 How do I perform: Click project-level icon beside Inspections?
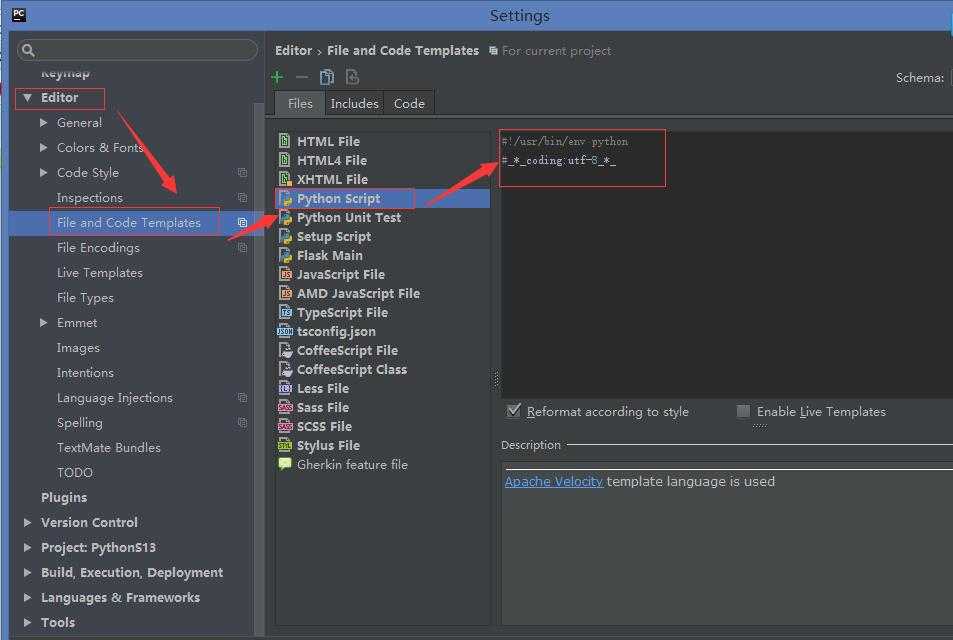tap(243, 198)
